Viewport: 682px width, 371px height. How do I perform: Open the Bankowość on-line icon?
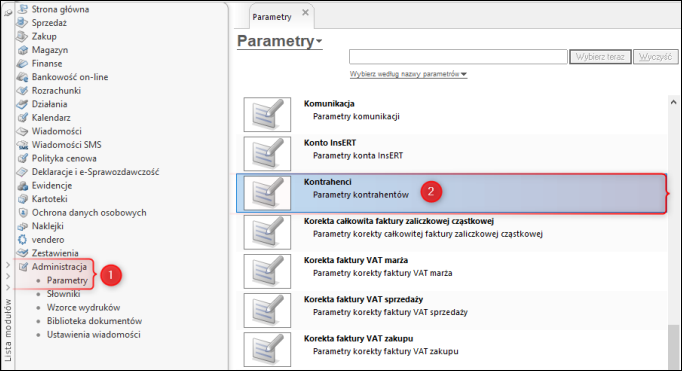point(22,77)
